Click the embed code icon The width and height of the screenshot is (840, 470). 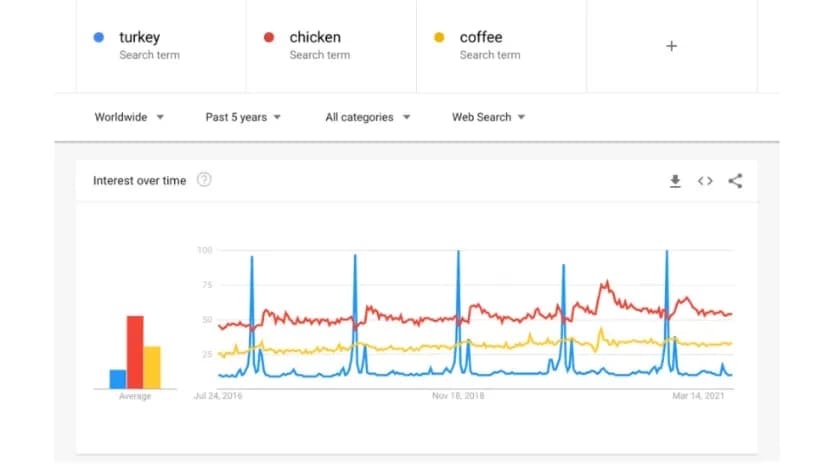coord(705,181)
